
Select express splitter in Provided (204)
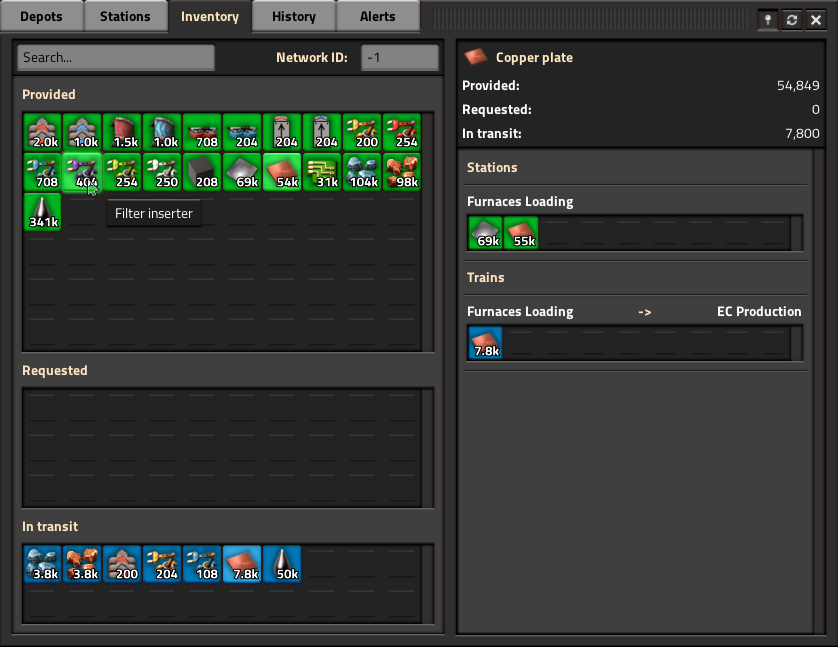tap(243, 131)
